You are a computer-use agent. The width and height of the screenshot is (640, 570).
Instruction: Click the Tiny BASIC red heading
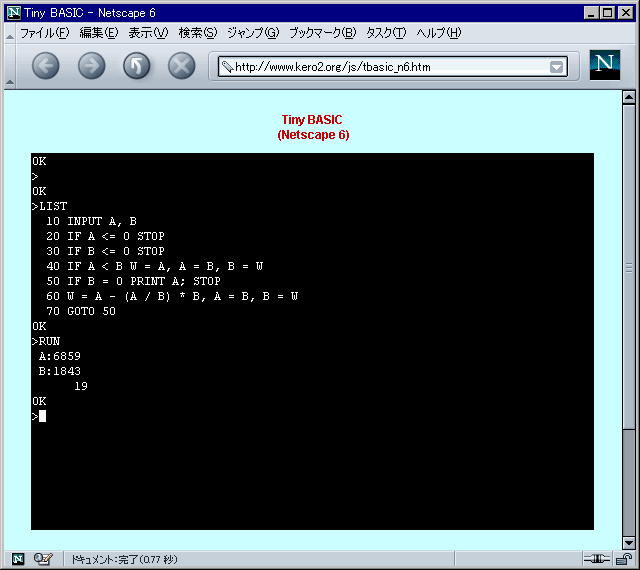point(312,120)
